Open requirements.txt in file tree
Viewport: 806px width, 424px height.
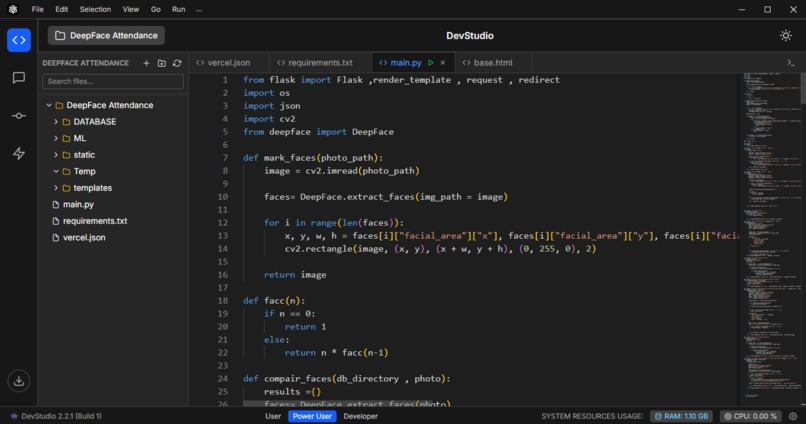[95, 221]
